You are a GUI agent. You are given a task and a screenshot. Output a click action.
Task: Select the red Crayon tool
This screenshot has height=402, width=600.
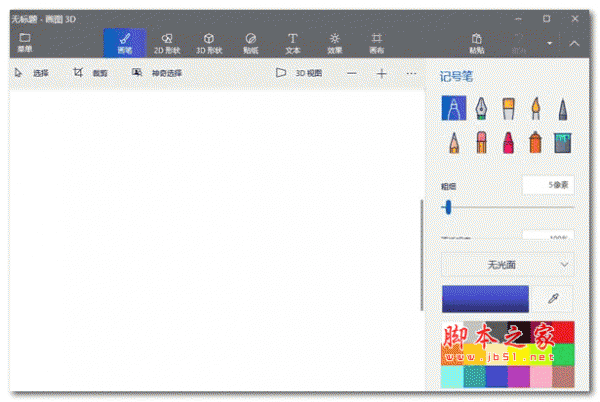click(x=508, y=142)
